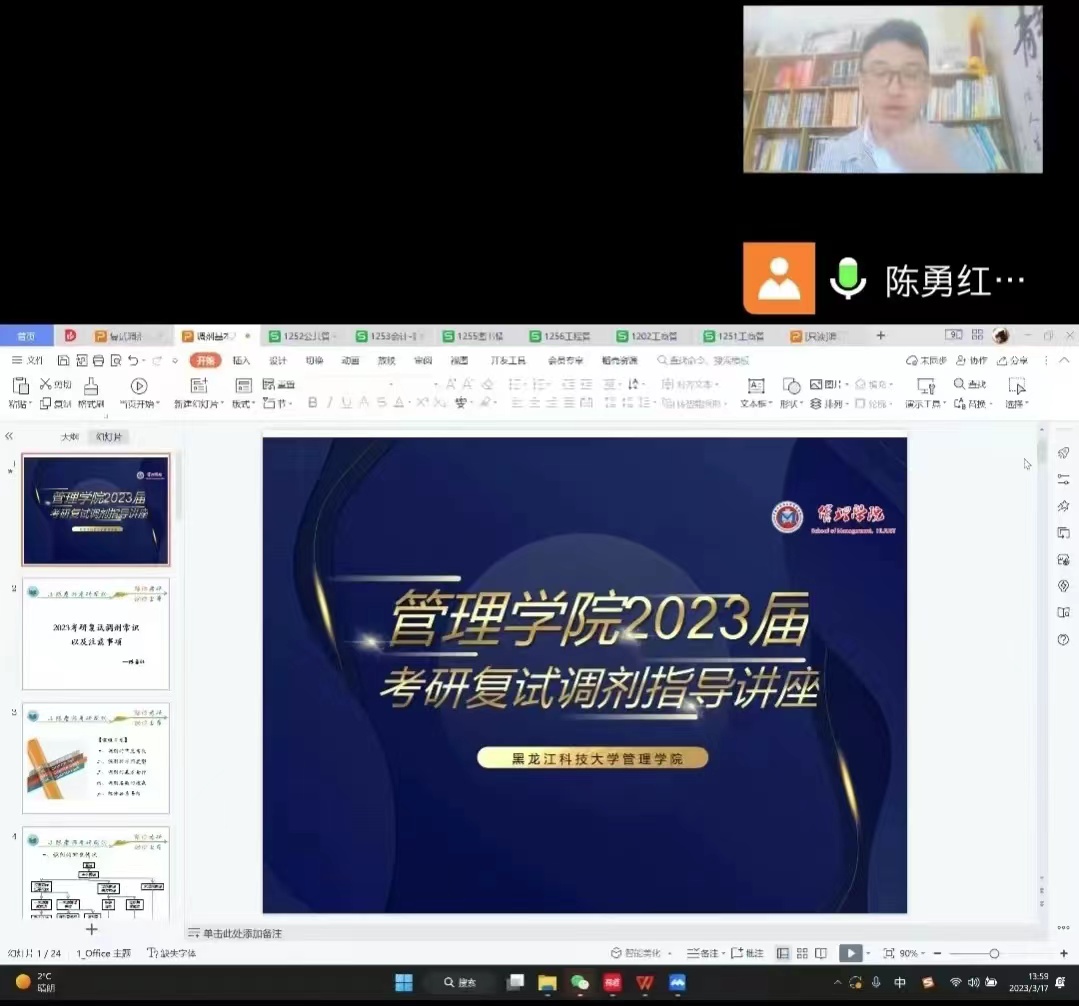Collapse the ribbon using the chevron

(x=1064, y=360)
